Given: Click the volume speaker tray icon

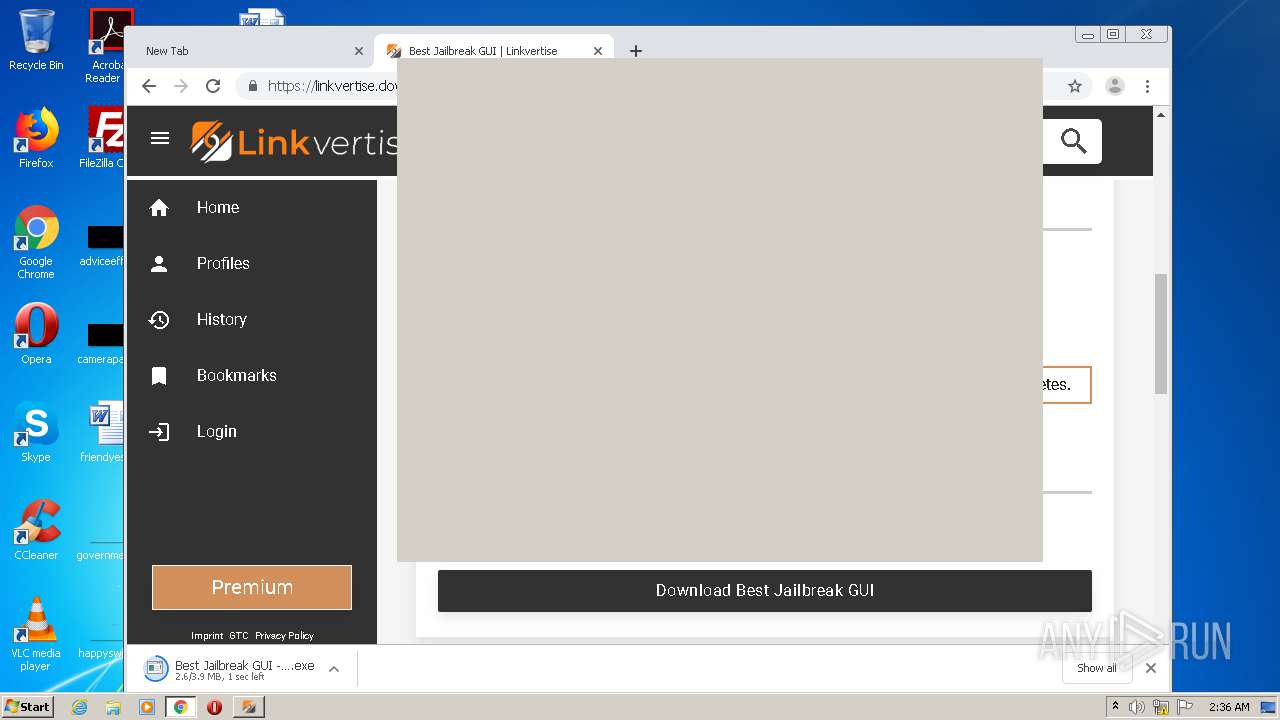Looking at the screenshot, I should click(1137, 707).
